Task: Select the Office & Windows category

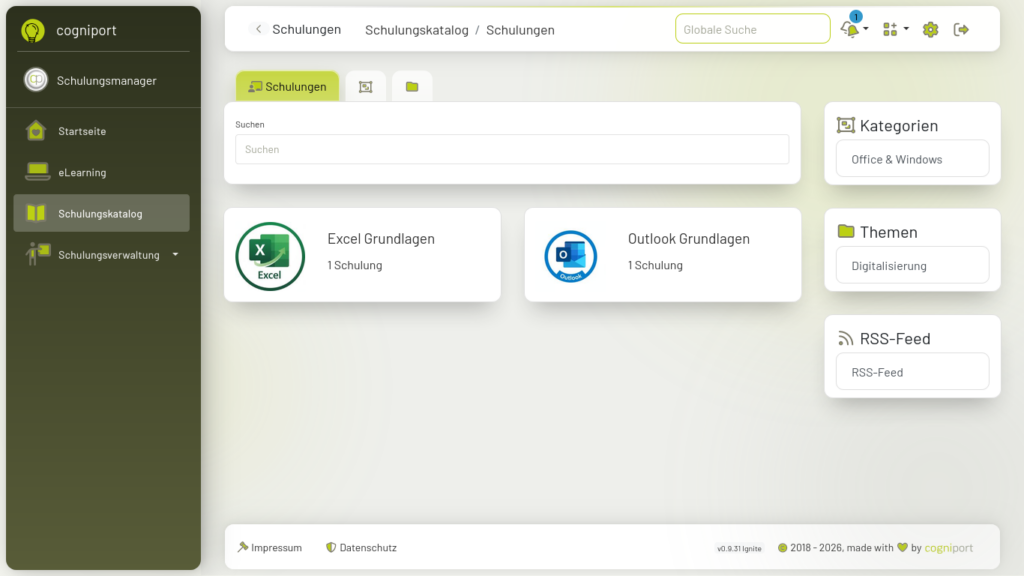Action: click(912, 159)
